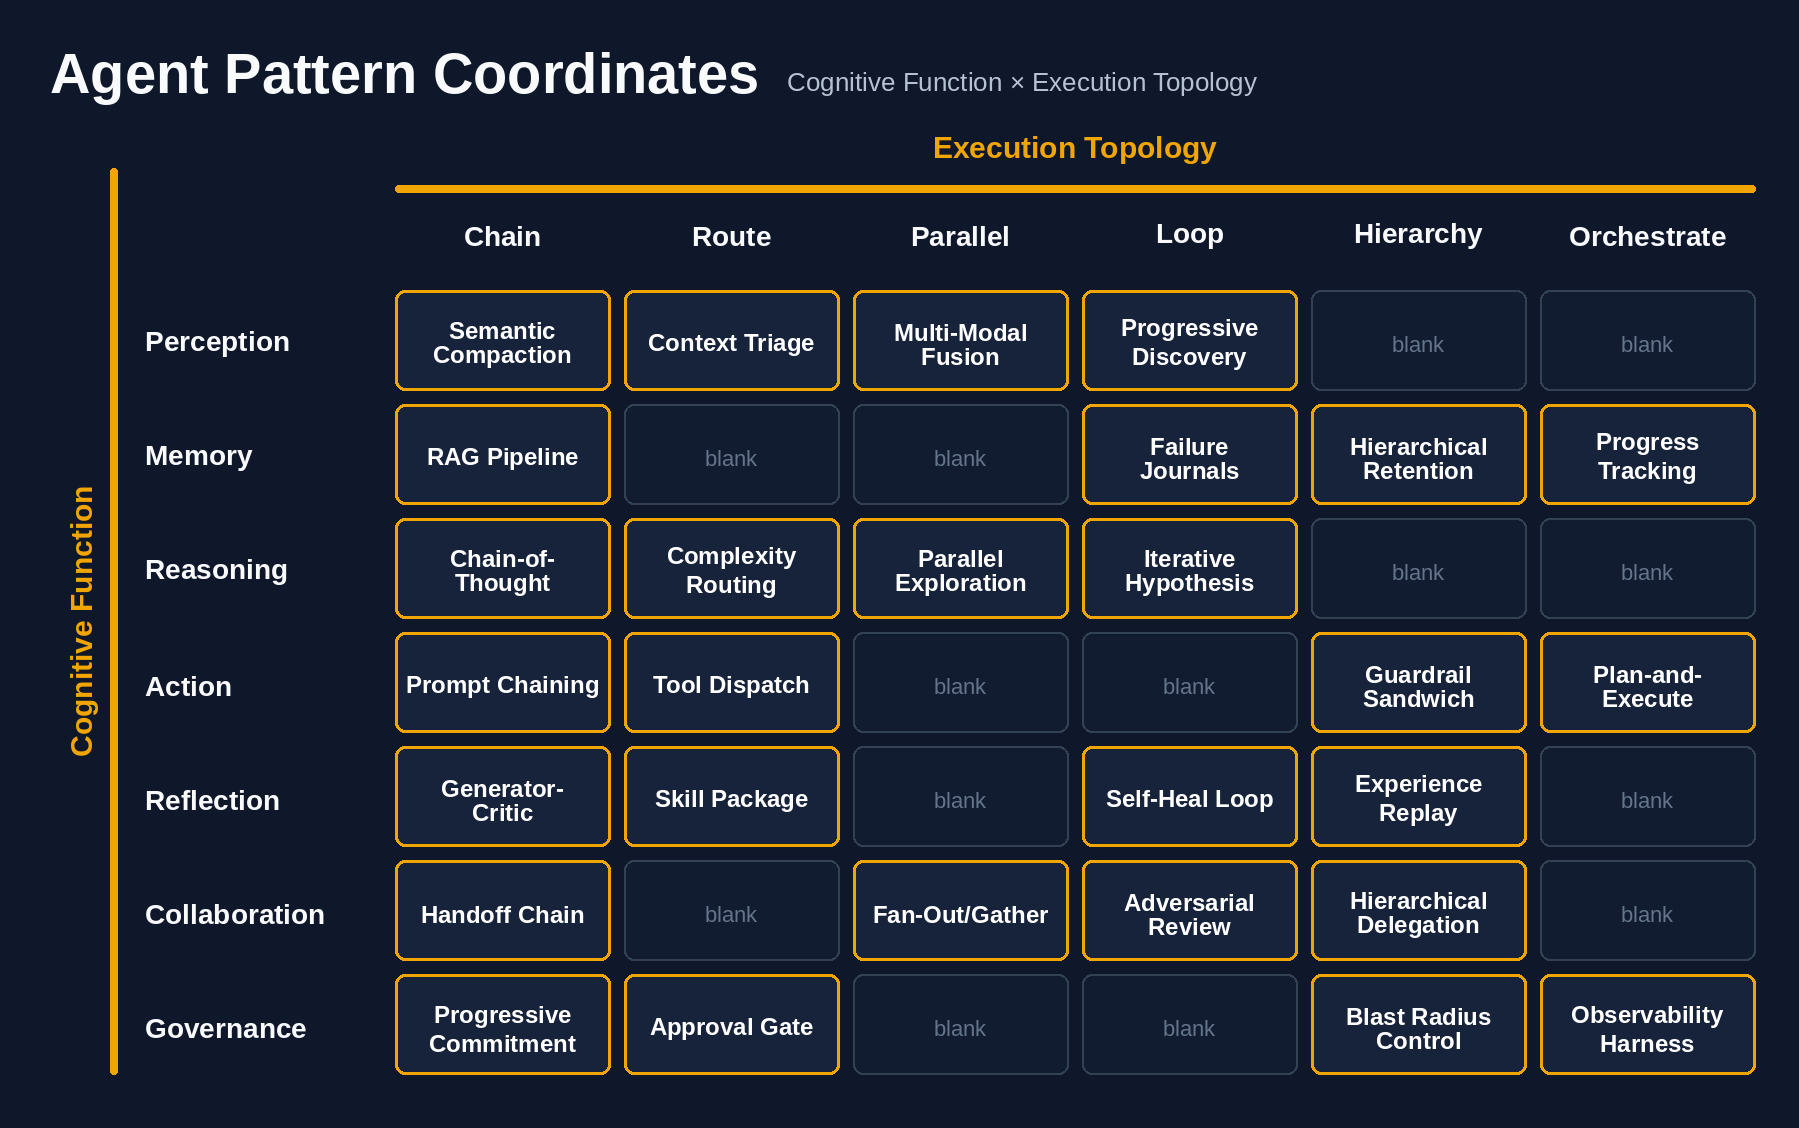Image resolution: width=1799 pixels, height=1128 pixels.
Task: Click the Reasoning row label
Action: (x=216, y=570)
